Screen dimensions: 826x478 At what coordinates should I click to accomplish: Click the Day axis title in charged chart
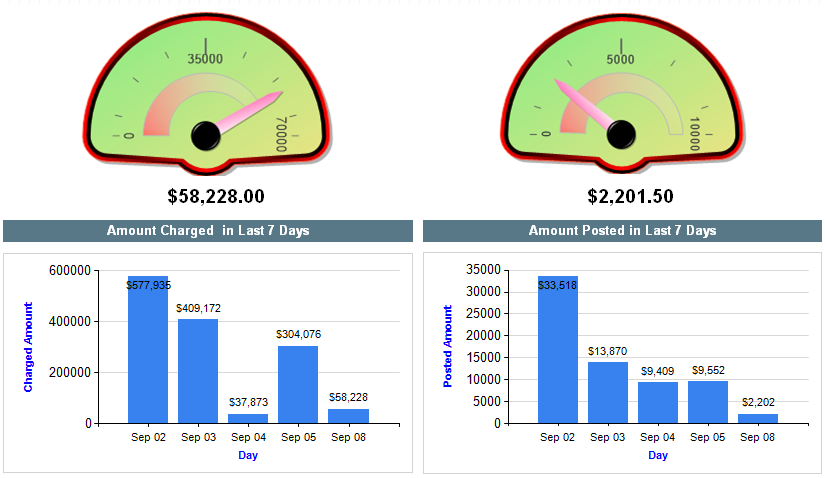point(248,455)
